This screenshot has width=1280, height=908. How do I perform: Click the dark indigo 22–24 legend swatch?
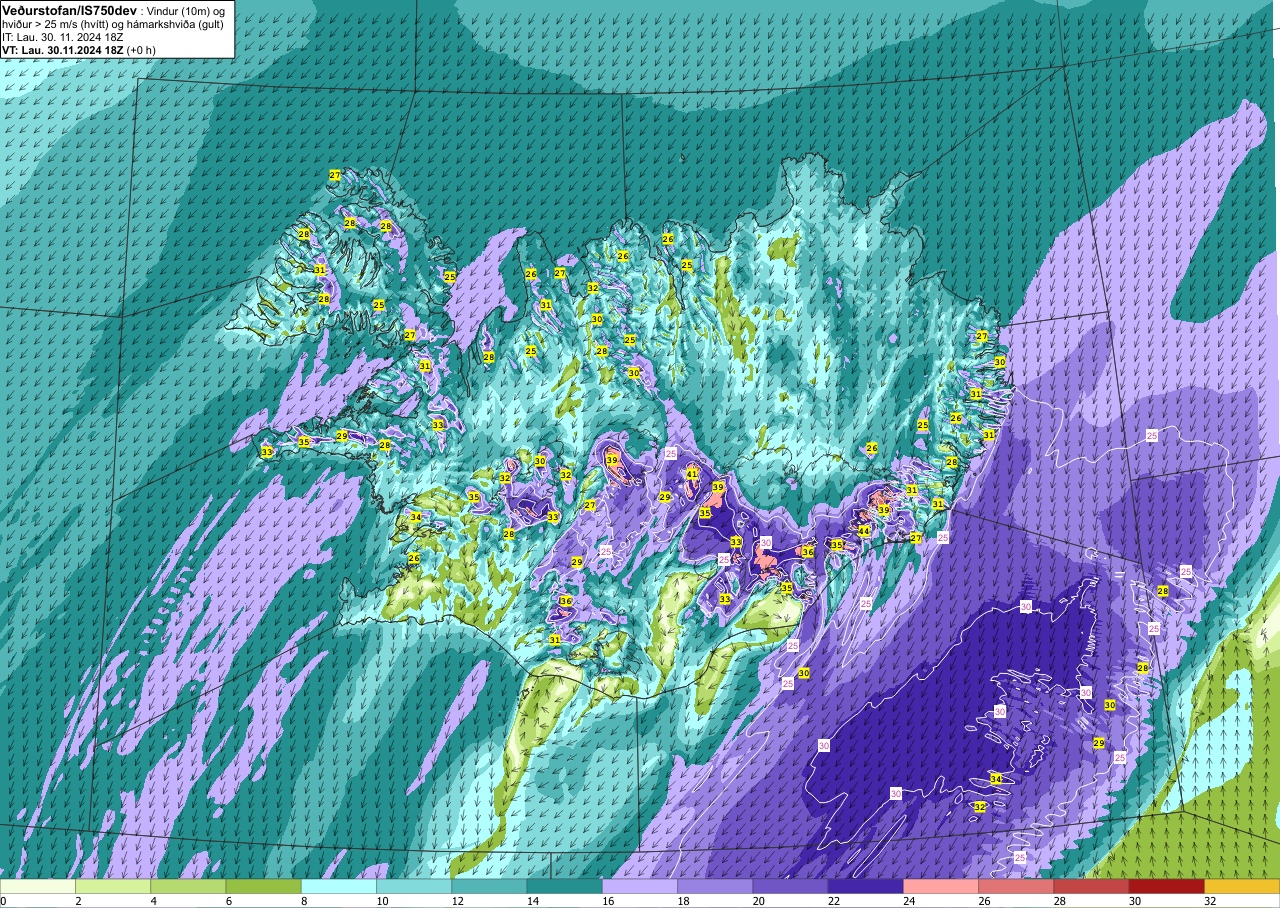click(866, 886)
